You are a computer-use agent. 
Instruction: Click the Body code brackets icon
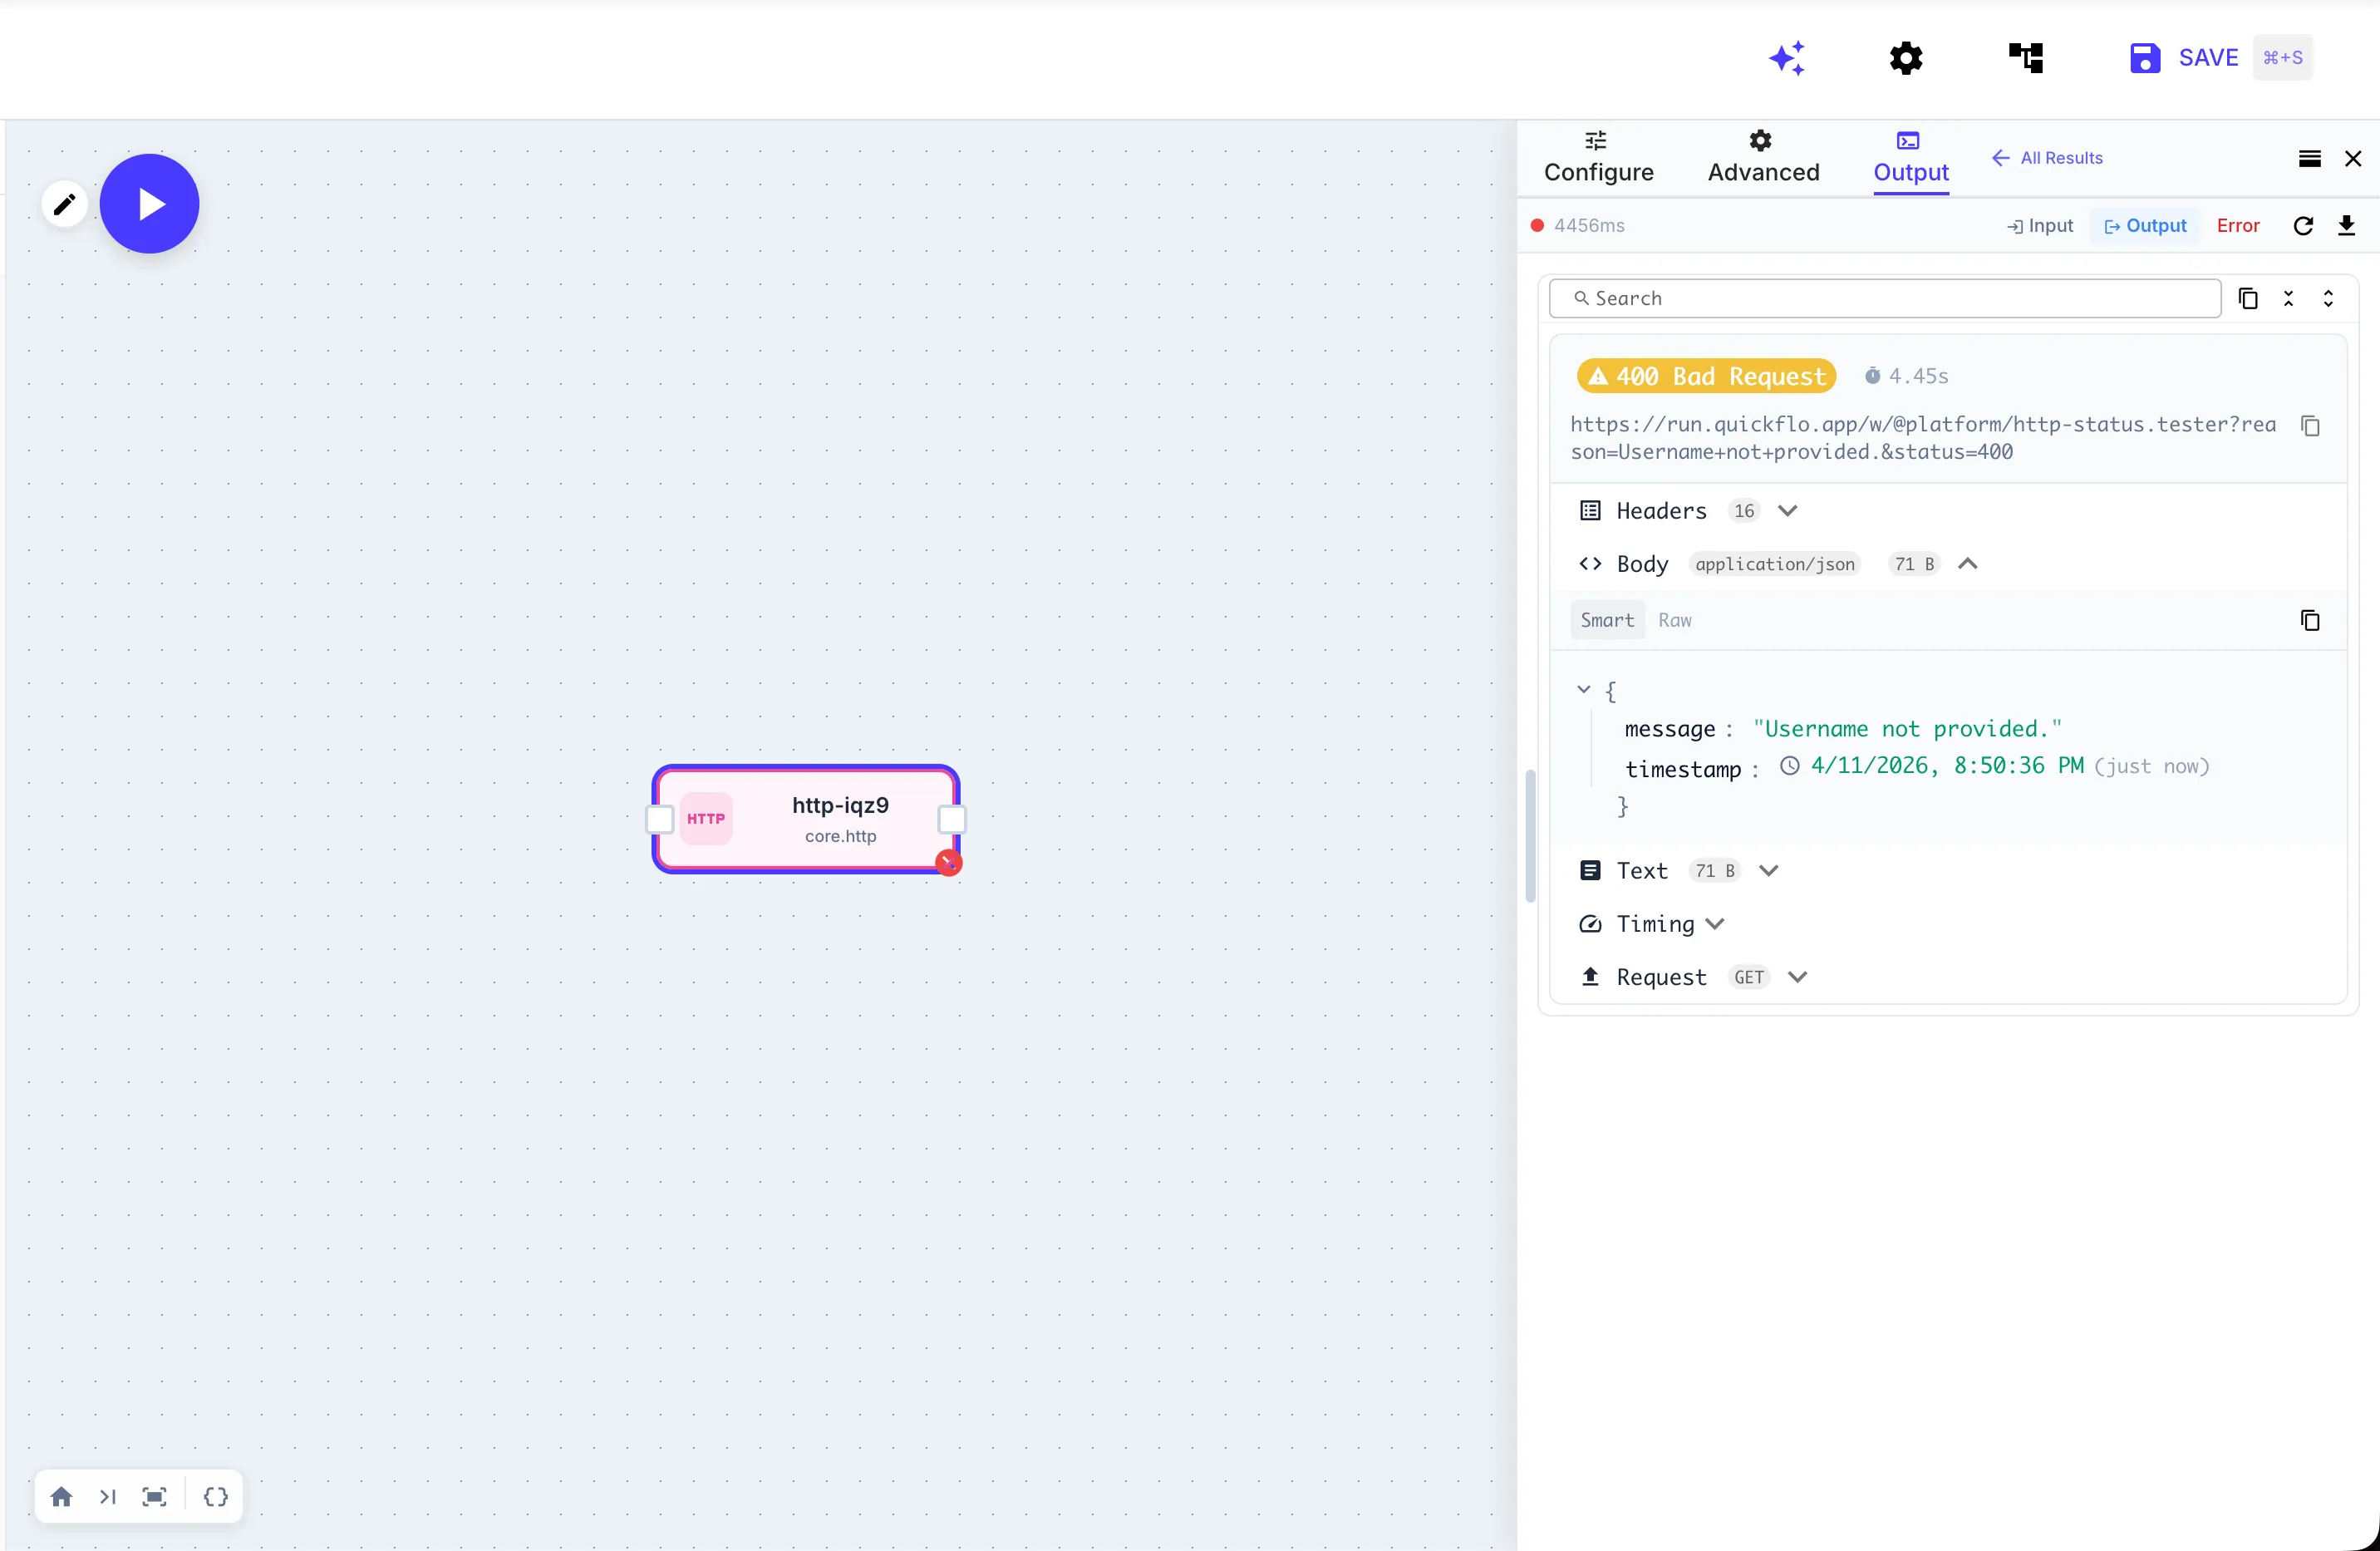(1590, 564)
